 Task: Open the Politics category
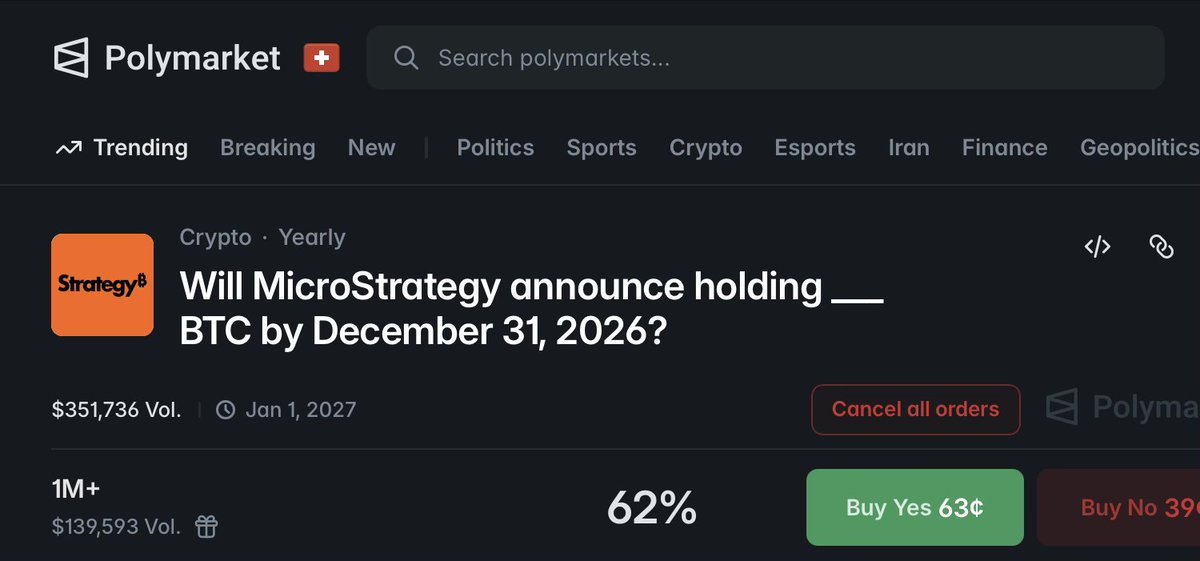pos(495,148)
